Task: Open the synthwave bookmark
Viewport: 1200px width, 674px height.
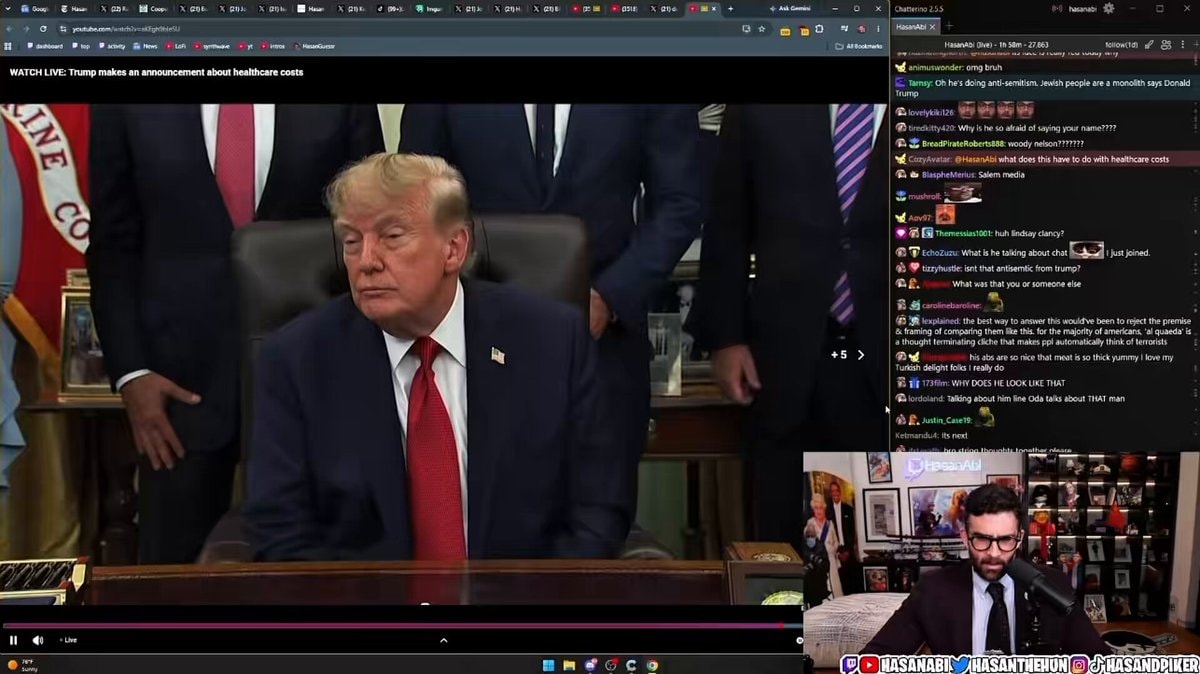Action: (x=213, y=46)
